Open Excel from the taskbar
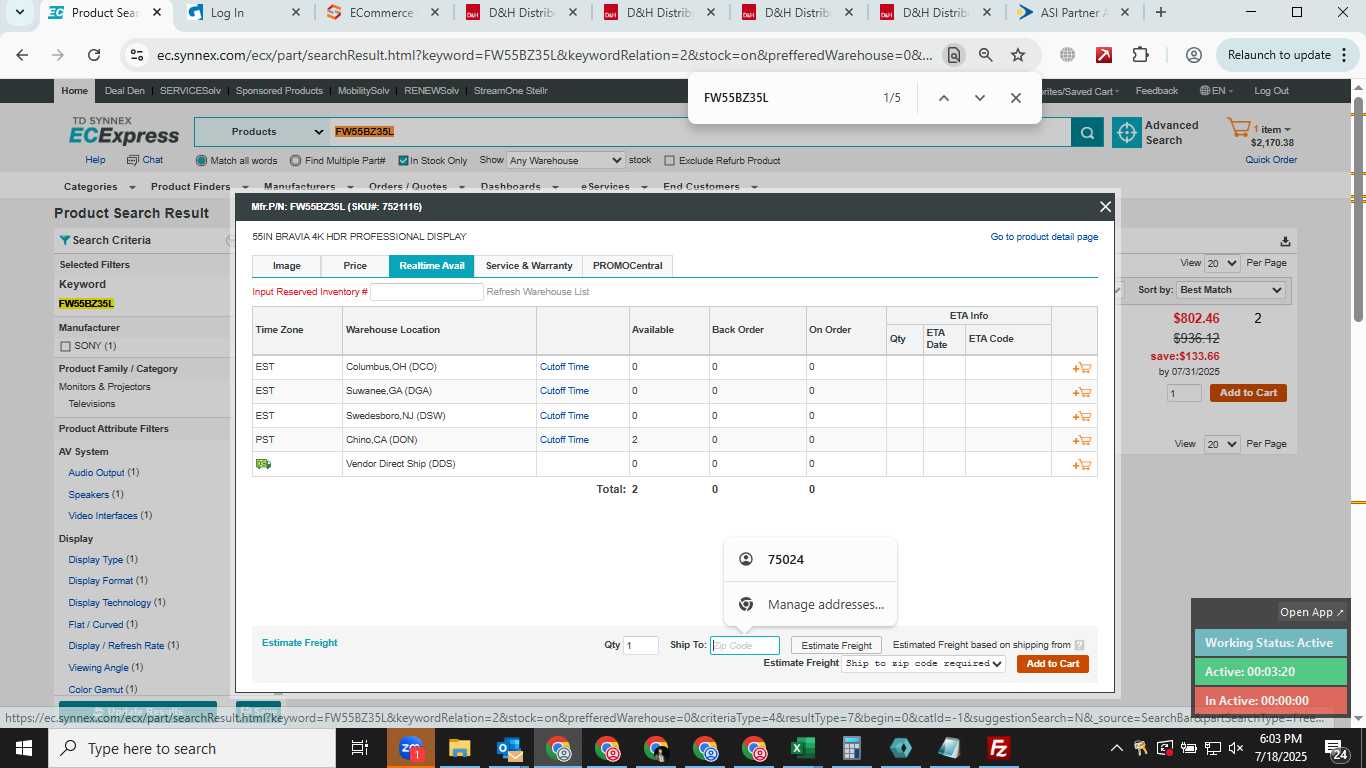1366x768 pixels. point(802,748)
